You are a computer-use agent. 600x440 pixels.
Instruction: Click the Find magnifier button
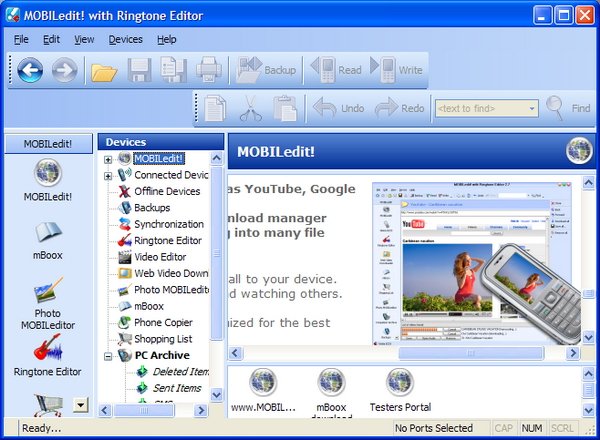click(568, 108)
